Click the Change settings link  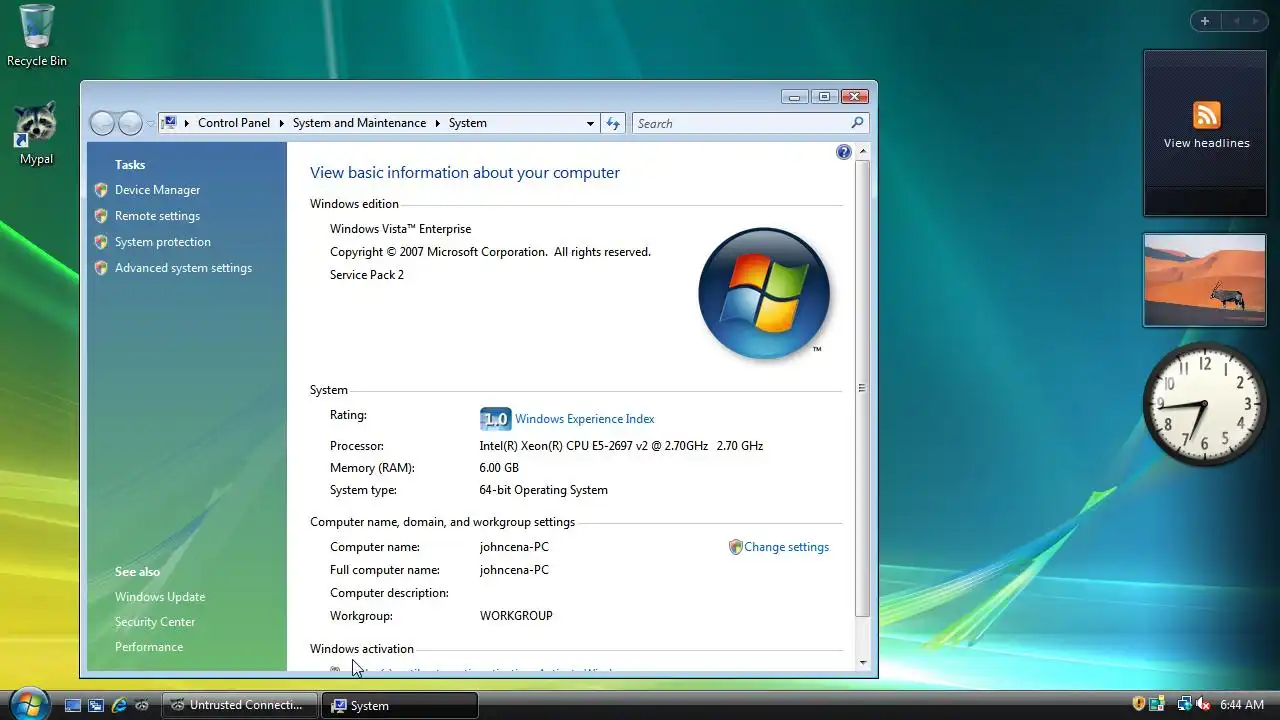coord(786,547)
